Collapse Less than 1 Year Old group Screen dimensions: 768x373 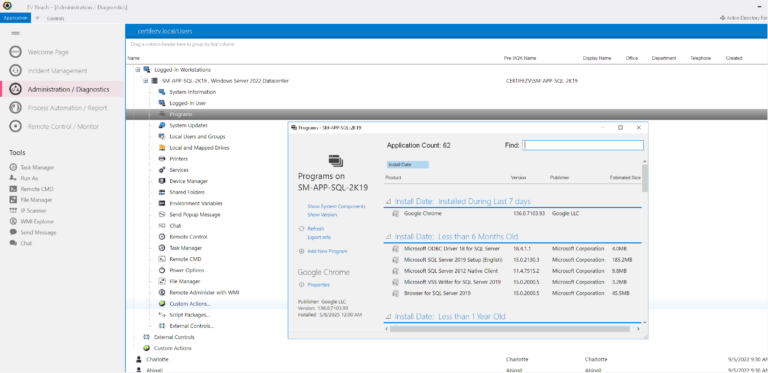pos(388,317)
